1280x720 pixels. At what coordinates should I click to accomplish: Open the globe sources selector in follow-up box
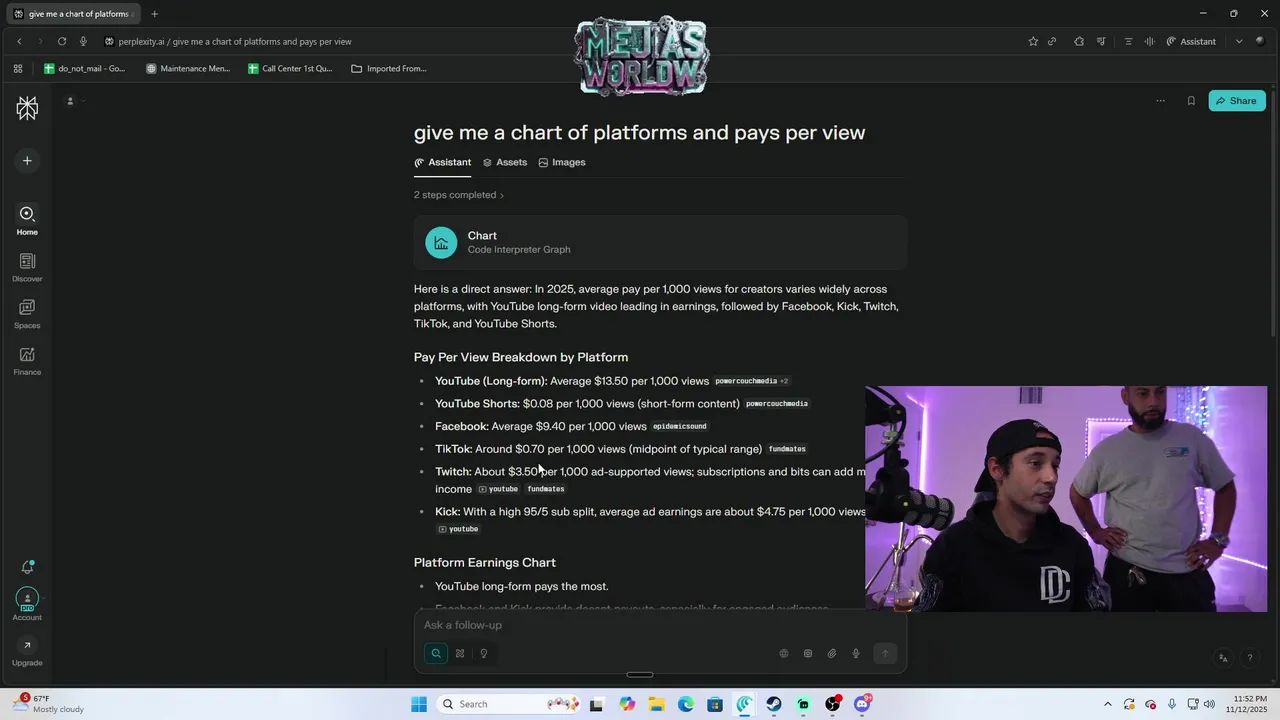(784, 653)
